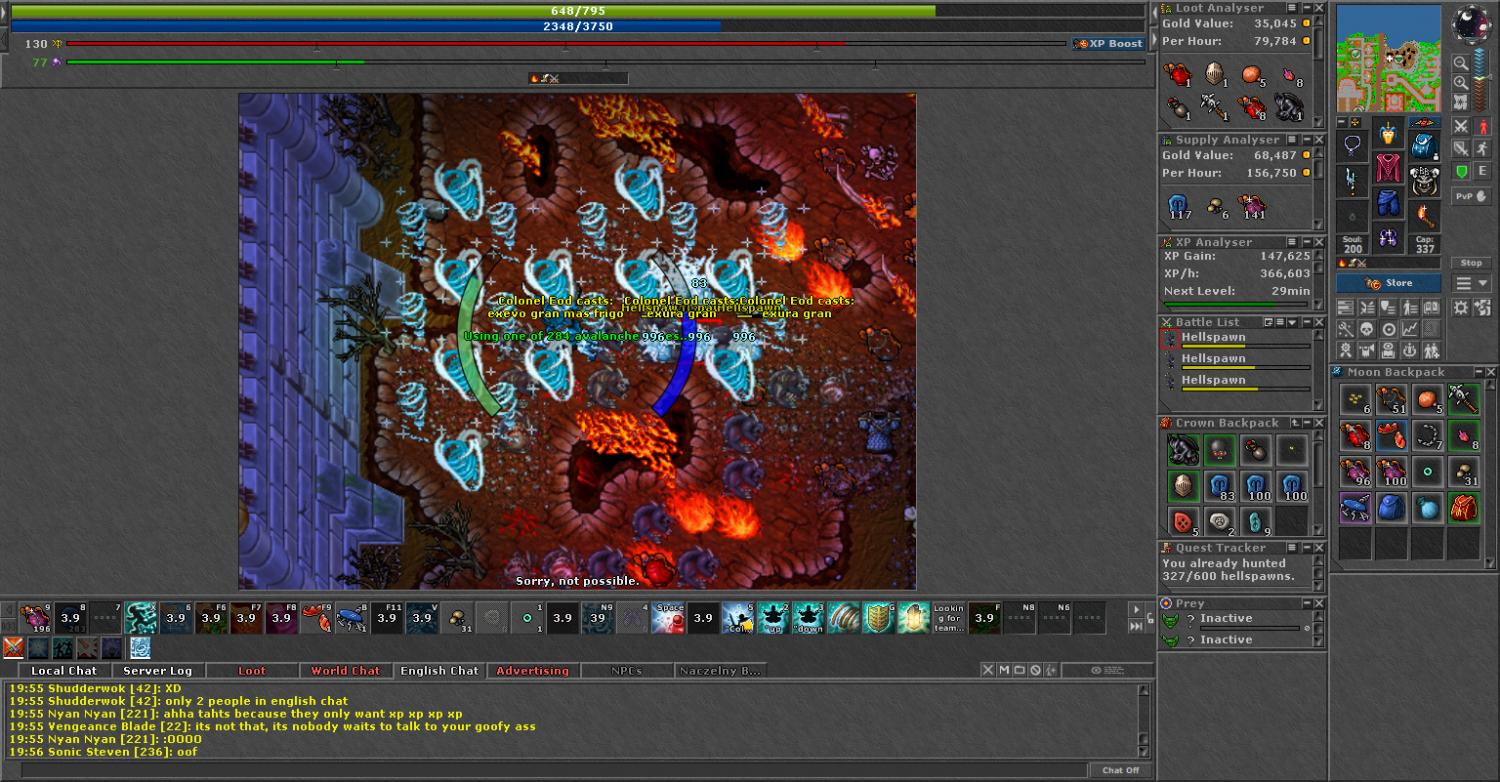Open the analytics chart icon

[1410, 329]
